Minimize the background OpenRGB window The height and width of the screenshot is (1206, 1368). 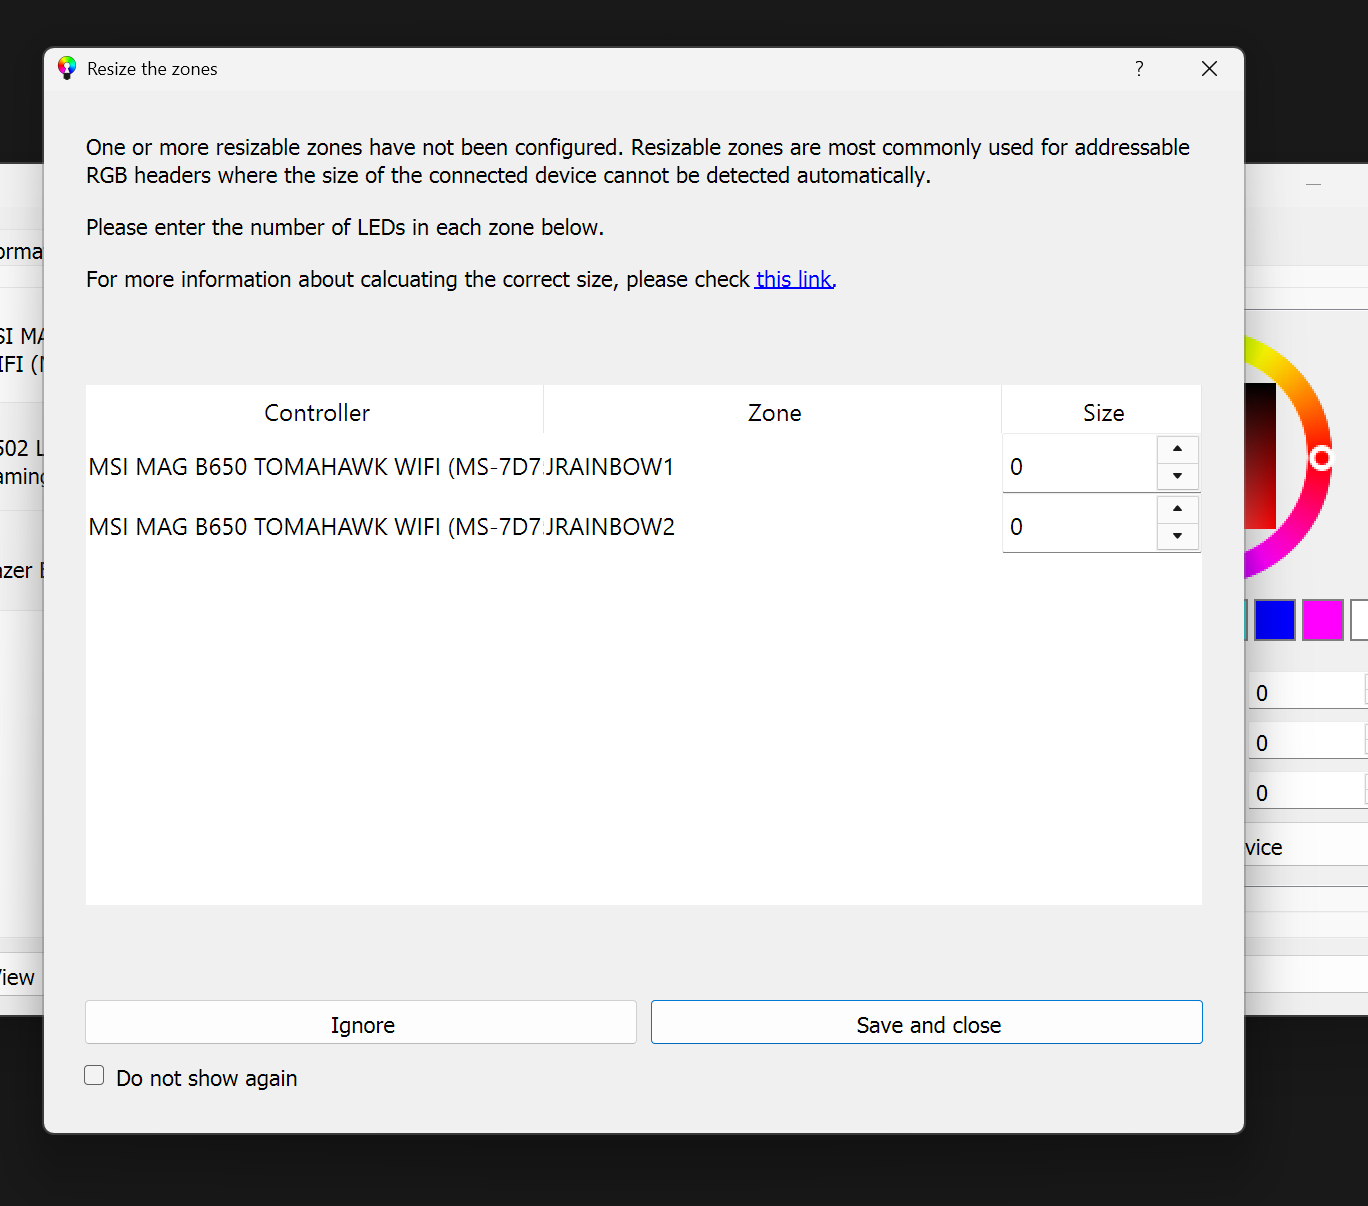click(x=1313, y=185)
